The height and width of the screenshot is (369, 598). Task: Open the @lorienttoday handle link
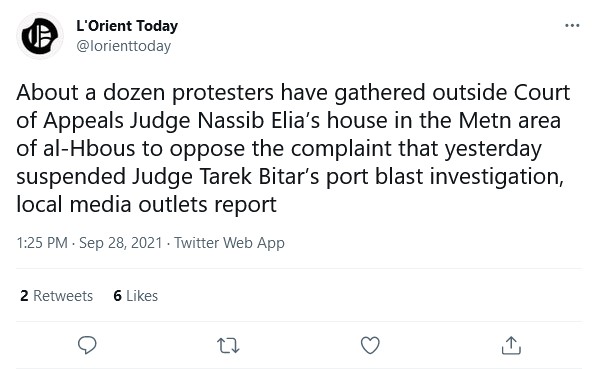(x=124, y=47)
